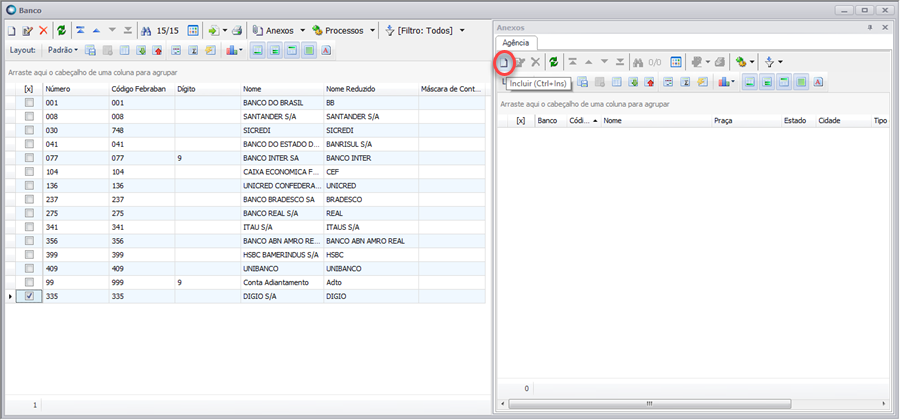The image size is (900, 420).
Task: Sort by the Cidade column header in Anexos
Action: (x=843, y=121)
